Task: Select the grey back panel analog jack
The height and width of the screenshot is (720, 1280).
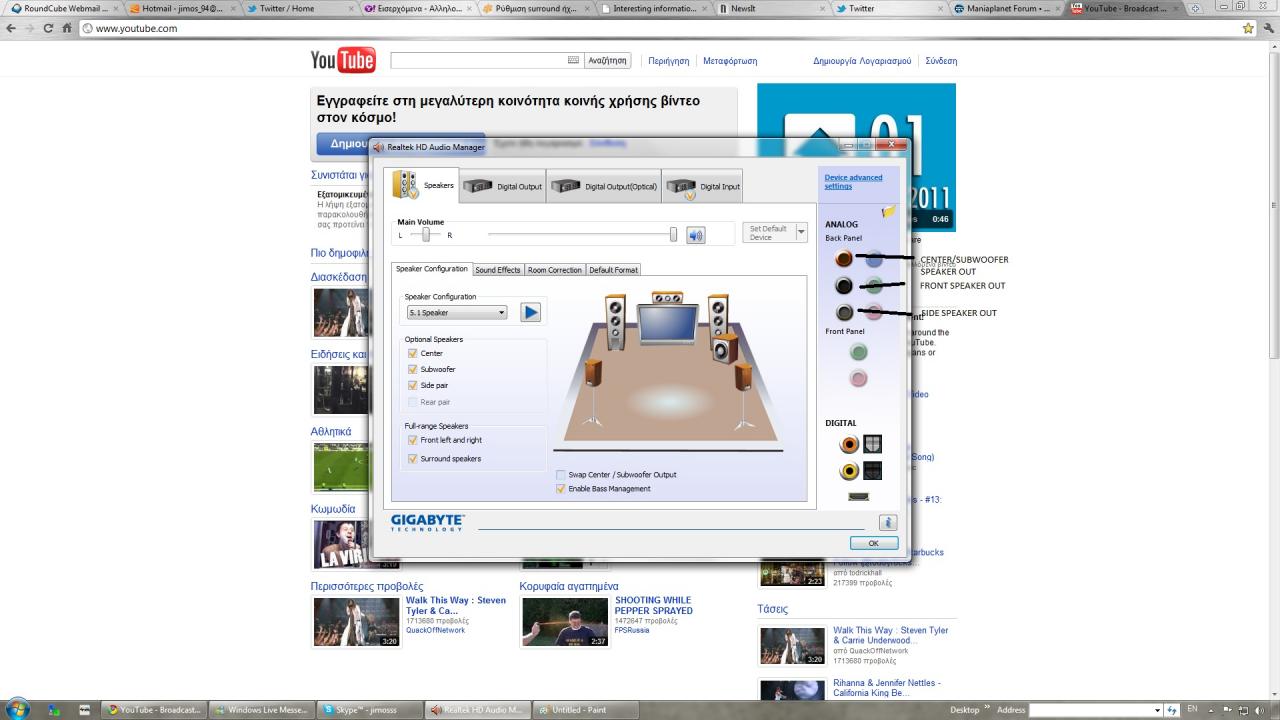Action: 844,313
